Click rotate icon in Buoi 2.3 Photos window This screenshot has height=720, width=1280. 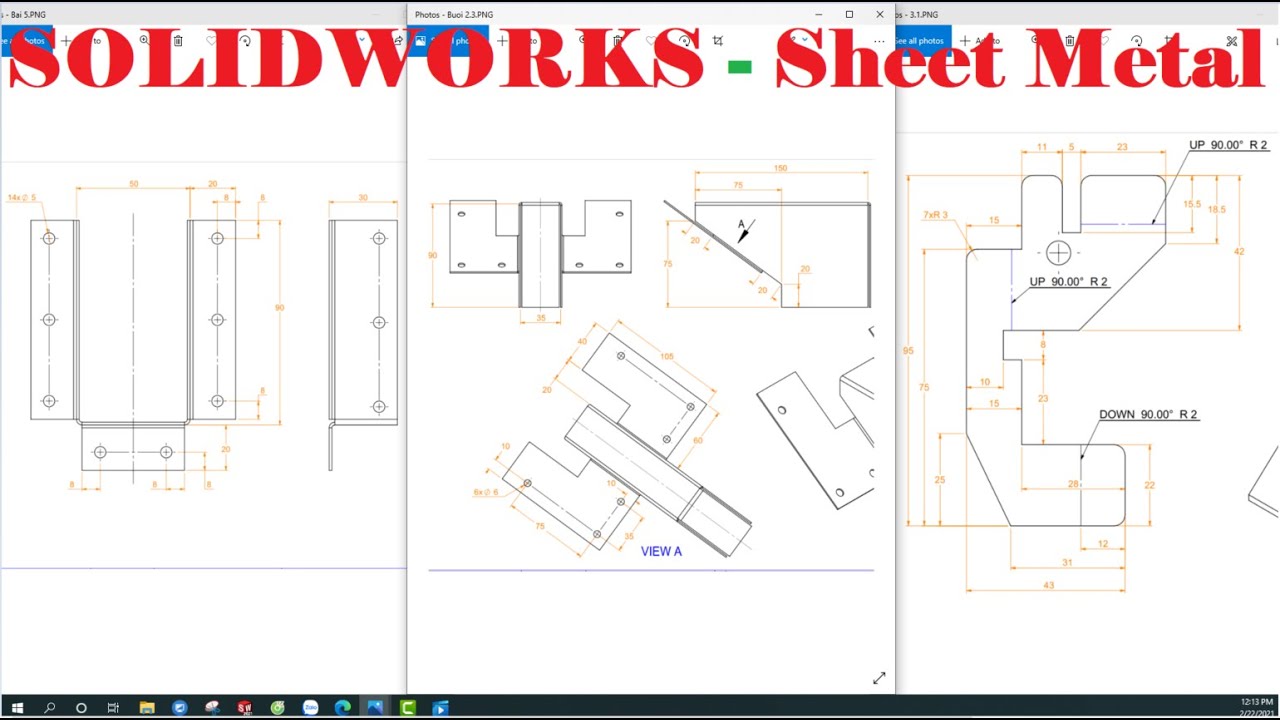[x=684, y=41]
